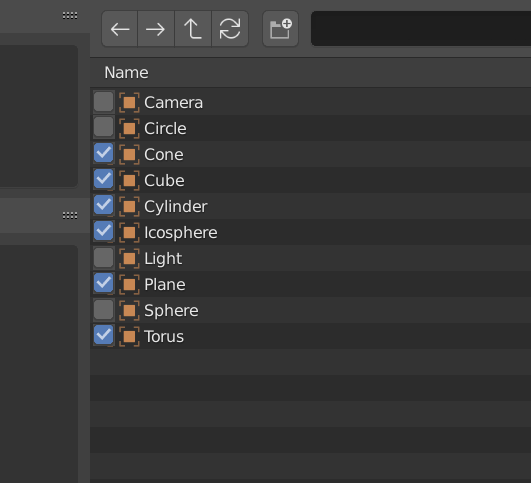Viewport: 531px width, 483px height.
Task: Click the Icosphere object icon
Action: pos(129,233)
